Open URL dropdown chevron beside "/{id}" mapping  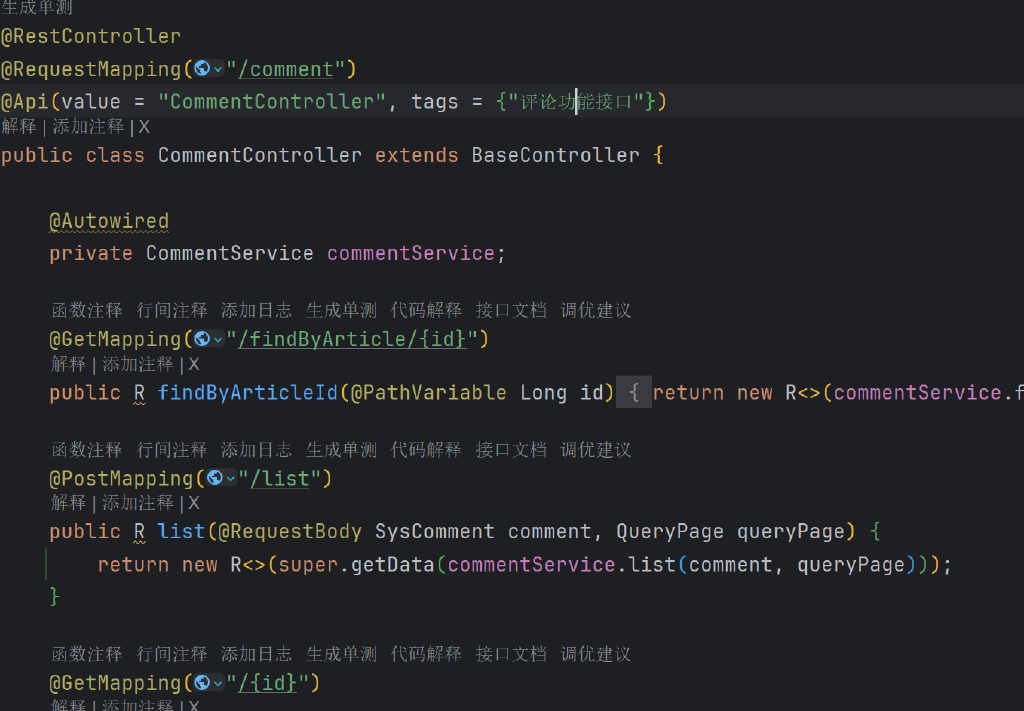pyautogui.click(x=218, y=683)
